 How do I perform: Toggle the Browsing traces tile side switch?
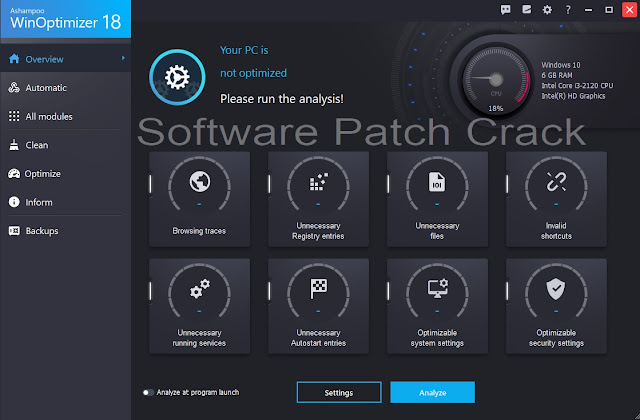(150, 184)
